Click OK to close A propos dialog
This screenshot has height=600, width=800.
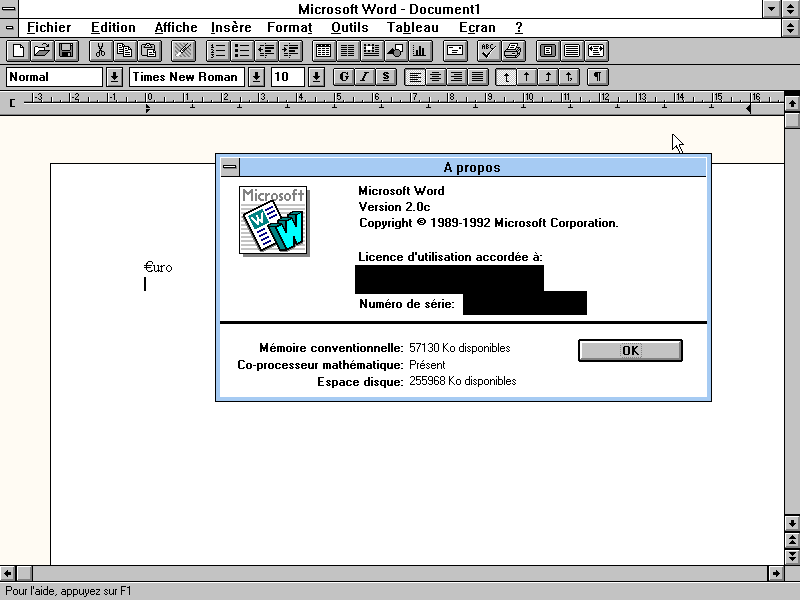[630, 351]
